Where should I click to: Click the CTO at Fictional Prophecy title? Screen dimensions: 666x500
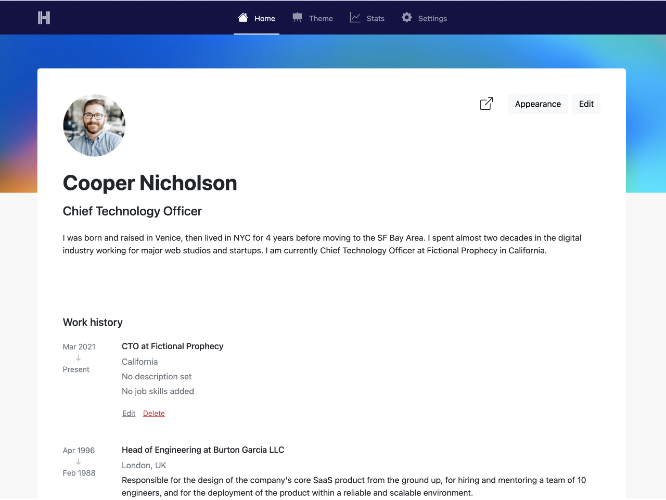[172, 346]
